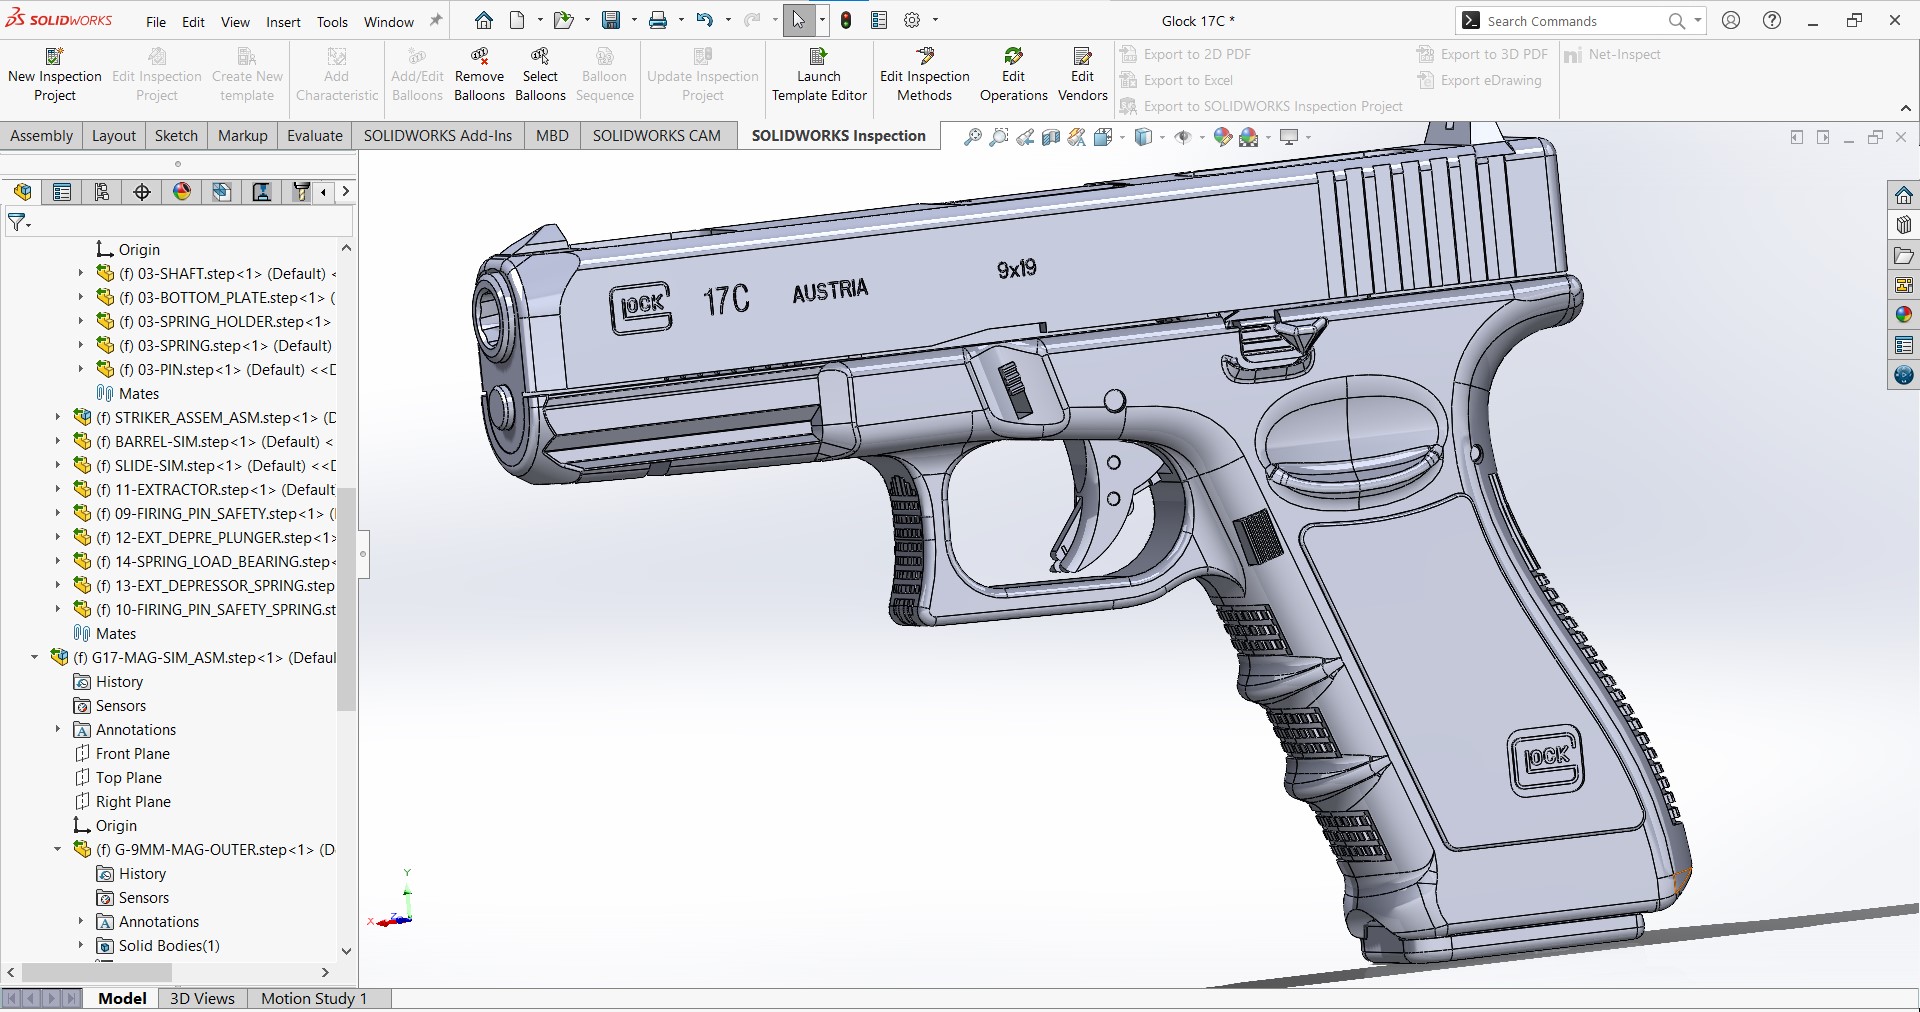This screenshot has width=1920, height=1012.
Task: Open the FeatureManager Design Tree tab icon
Action: 22,192
